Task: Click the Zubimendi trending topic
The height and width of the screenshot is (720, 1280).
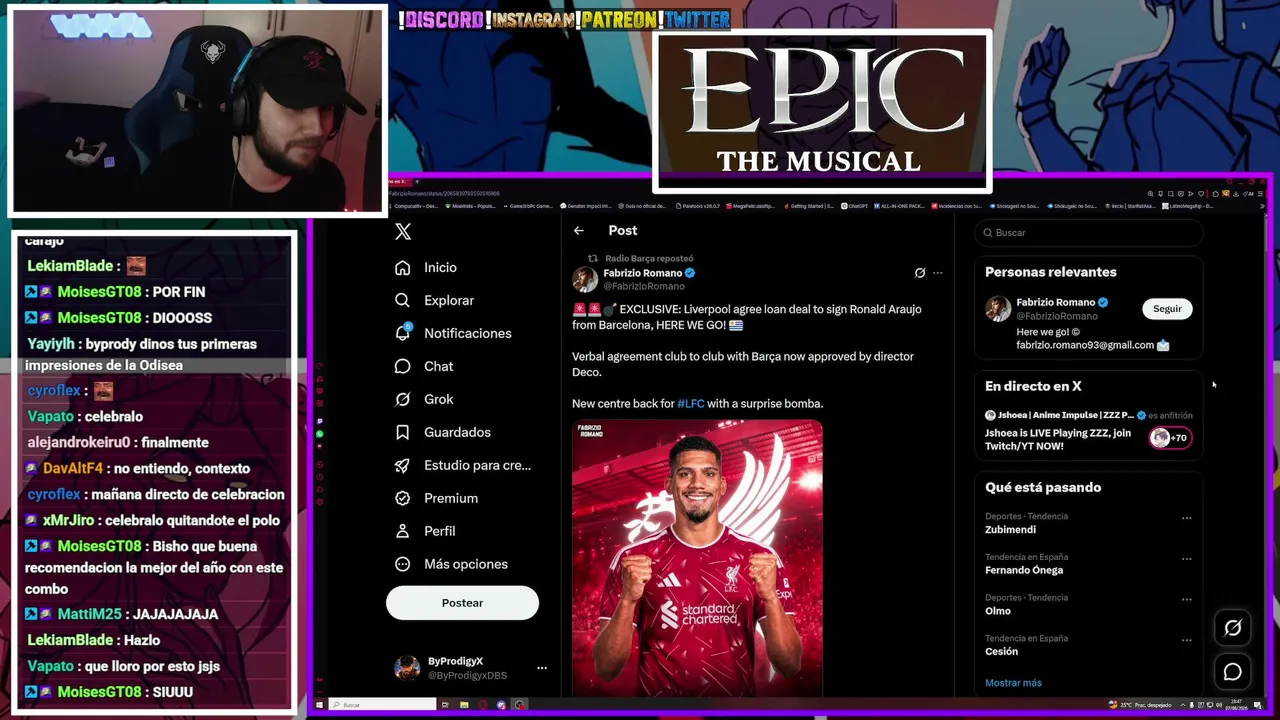Action: point(1010,530)
